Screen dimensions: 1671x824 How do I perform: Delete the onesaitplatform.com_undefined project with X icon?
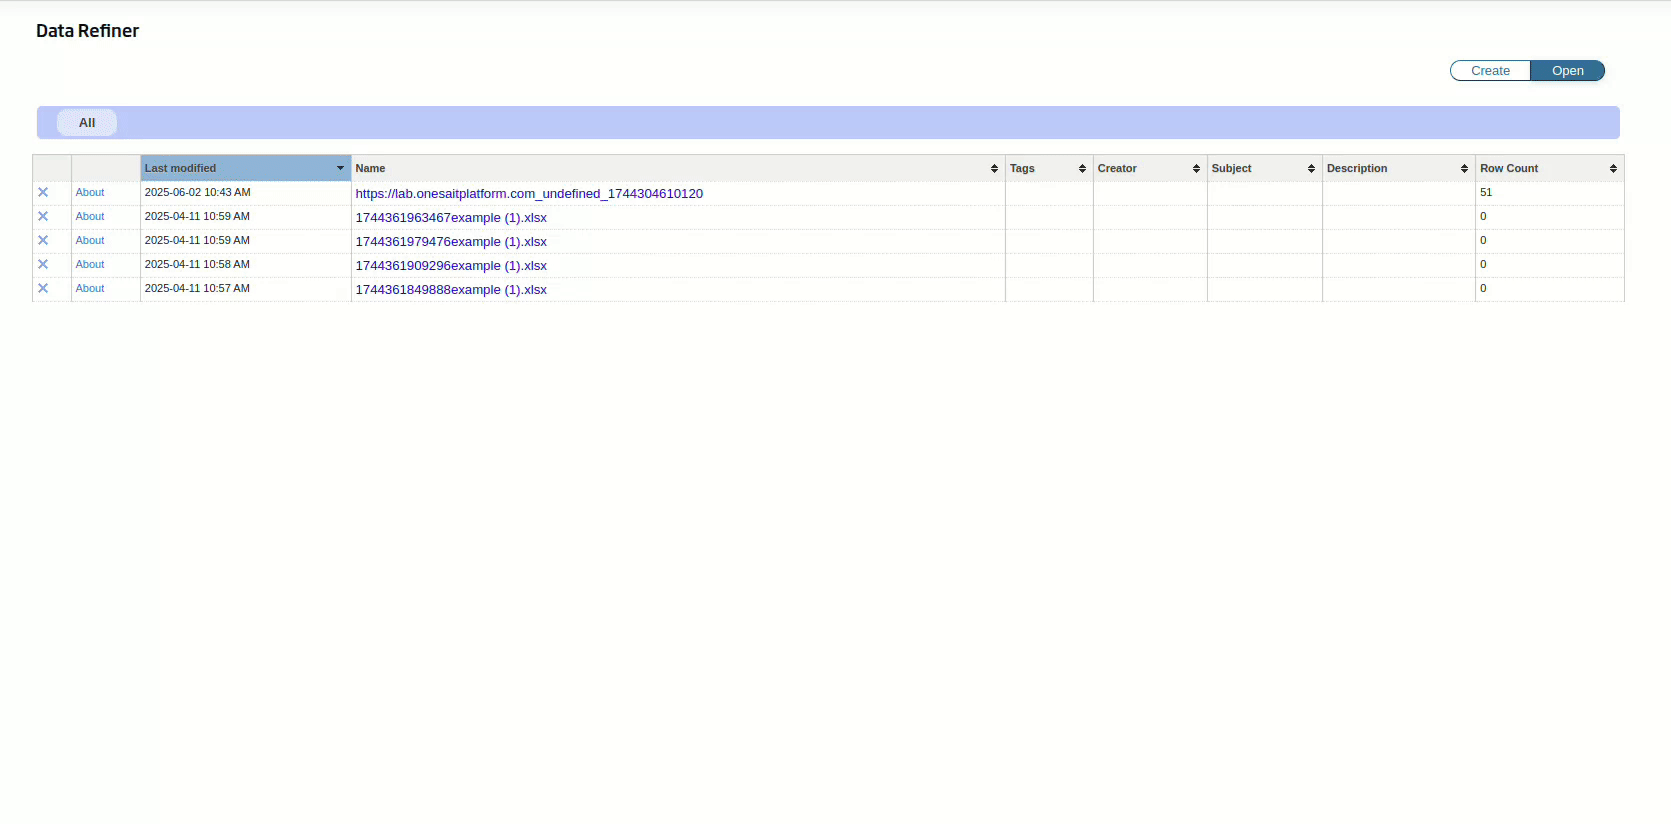(x=43, y=192)
